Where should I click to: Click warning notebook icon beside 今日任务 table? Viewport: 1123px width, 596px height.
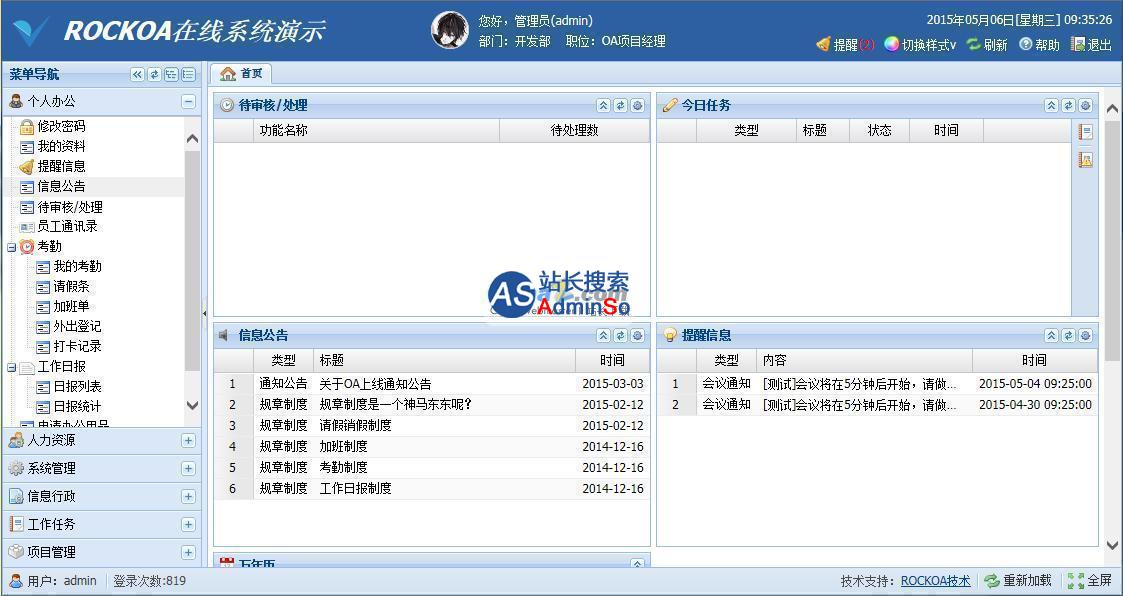(1086, 160)
